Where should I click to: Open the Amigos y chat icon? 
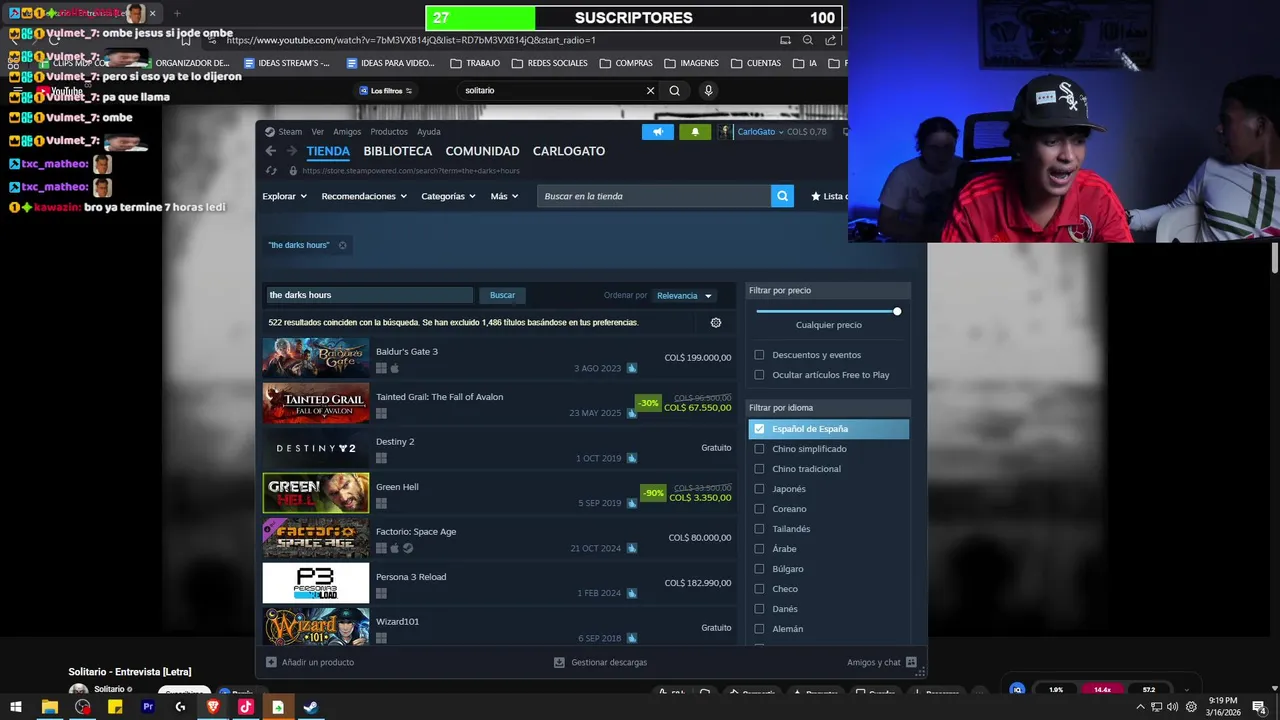(911, 662)
